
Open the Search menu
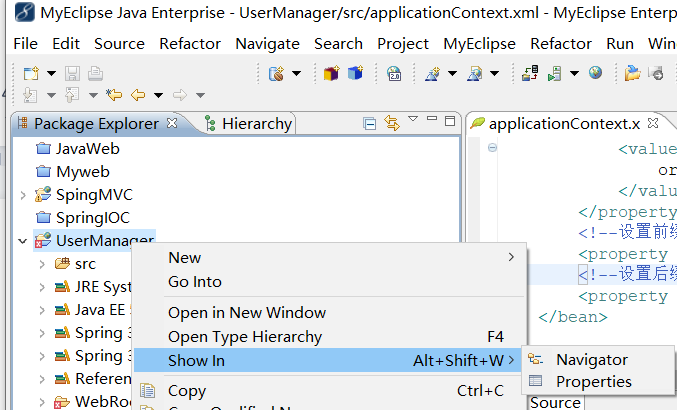[338, 44]
